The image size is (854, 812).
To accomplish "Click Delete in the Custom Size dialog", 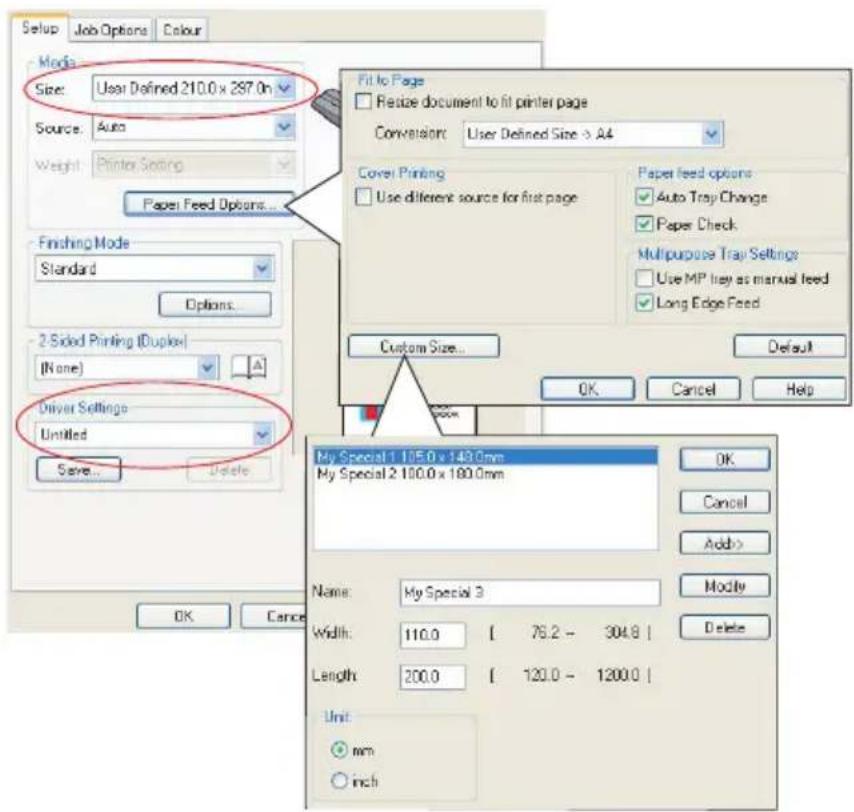I will click(x=725, y=627).
